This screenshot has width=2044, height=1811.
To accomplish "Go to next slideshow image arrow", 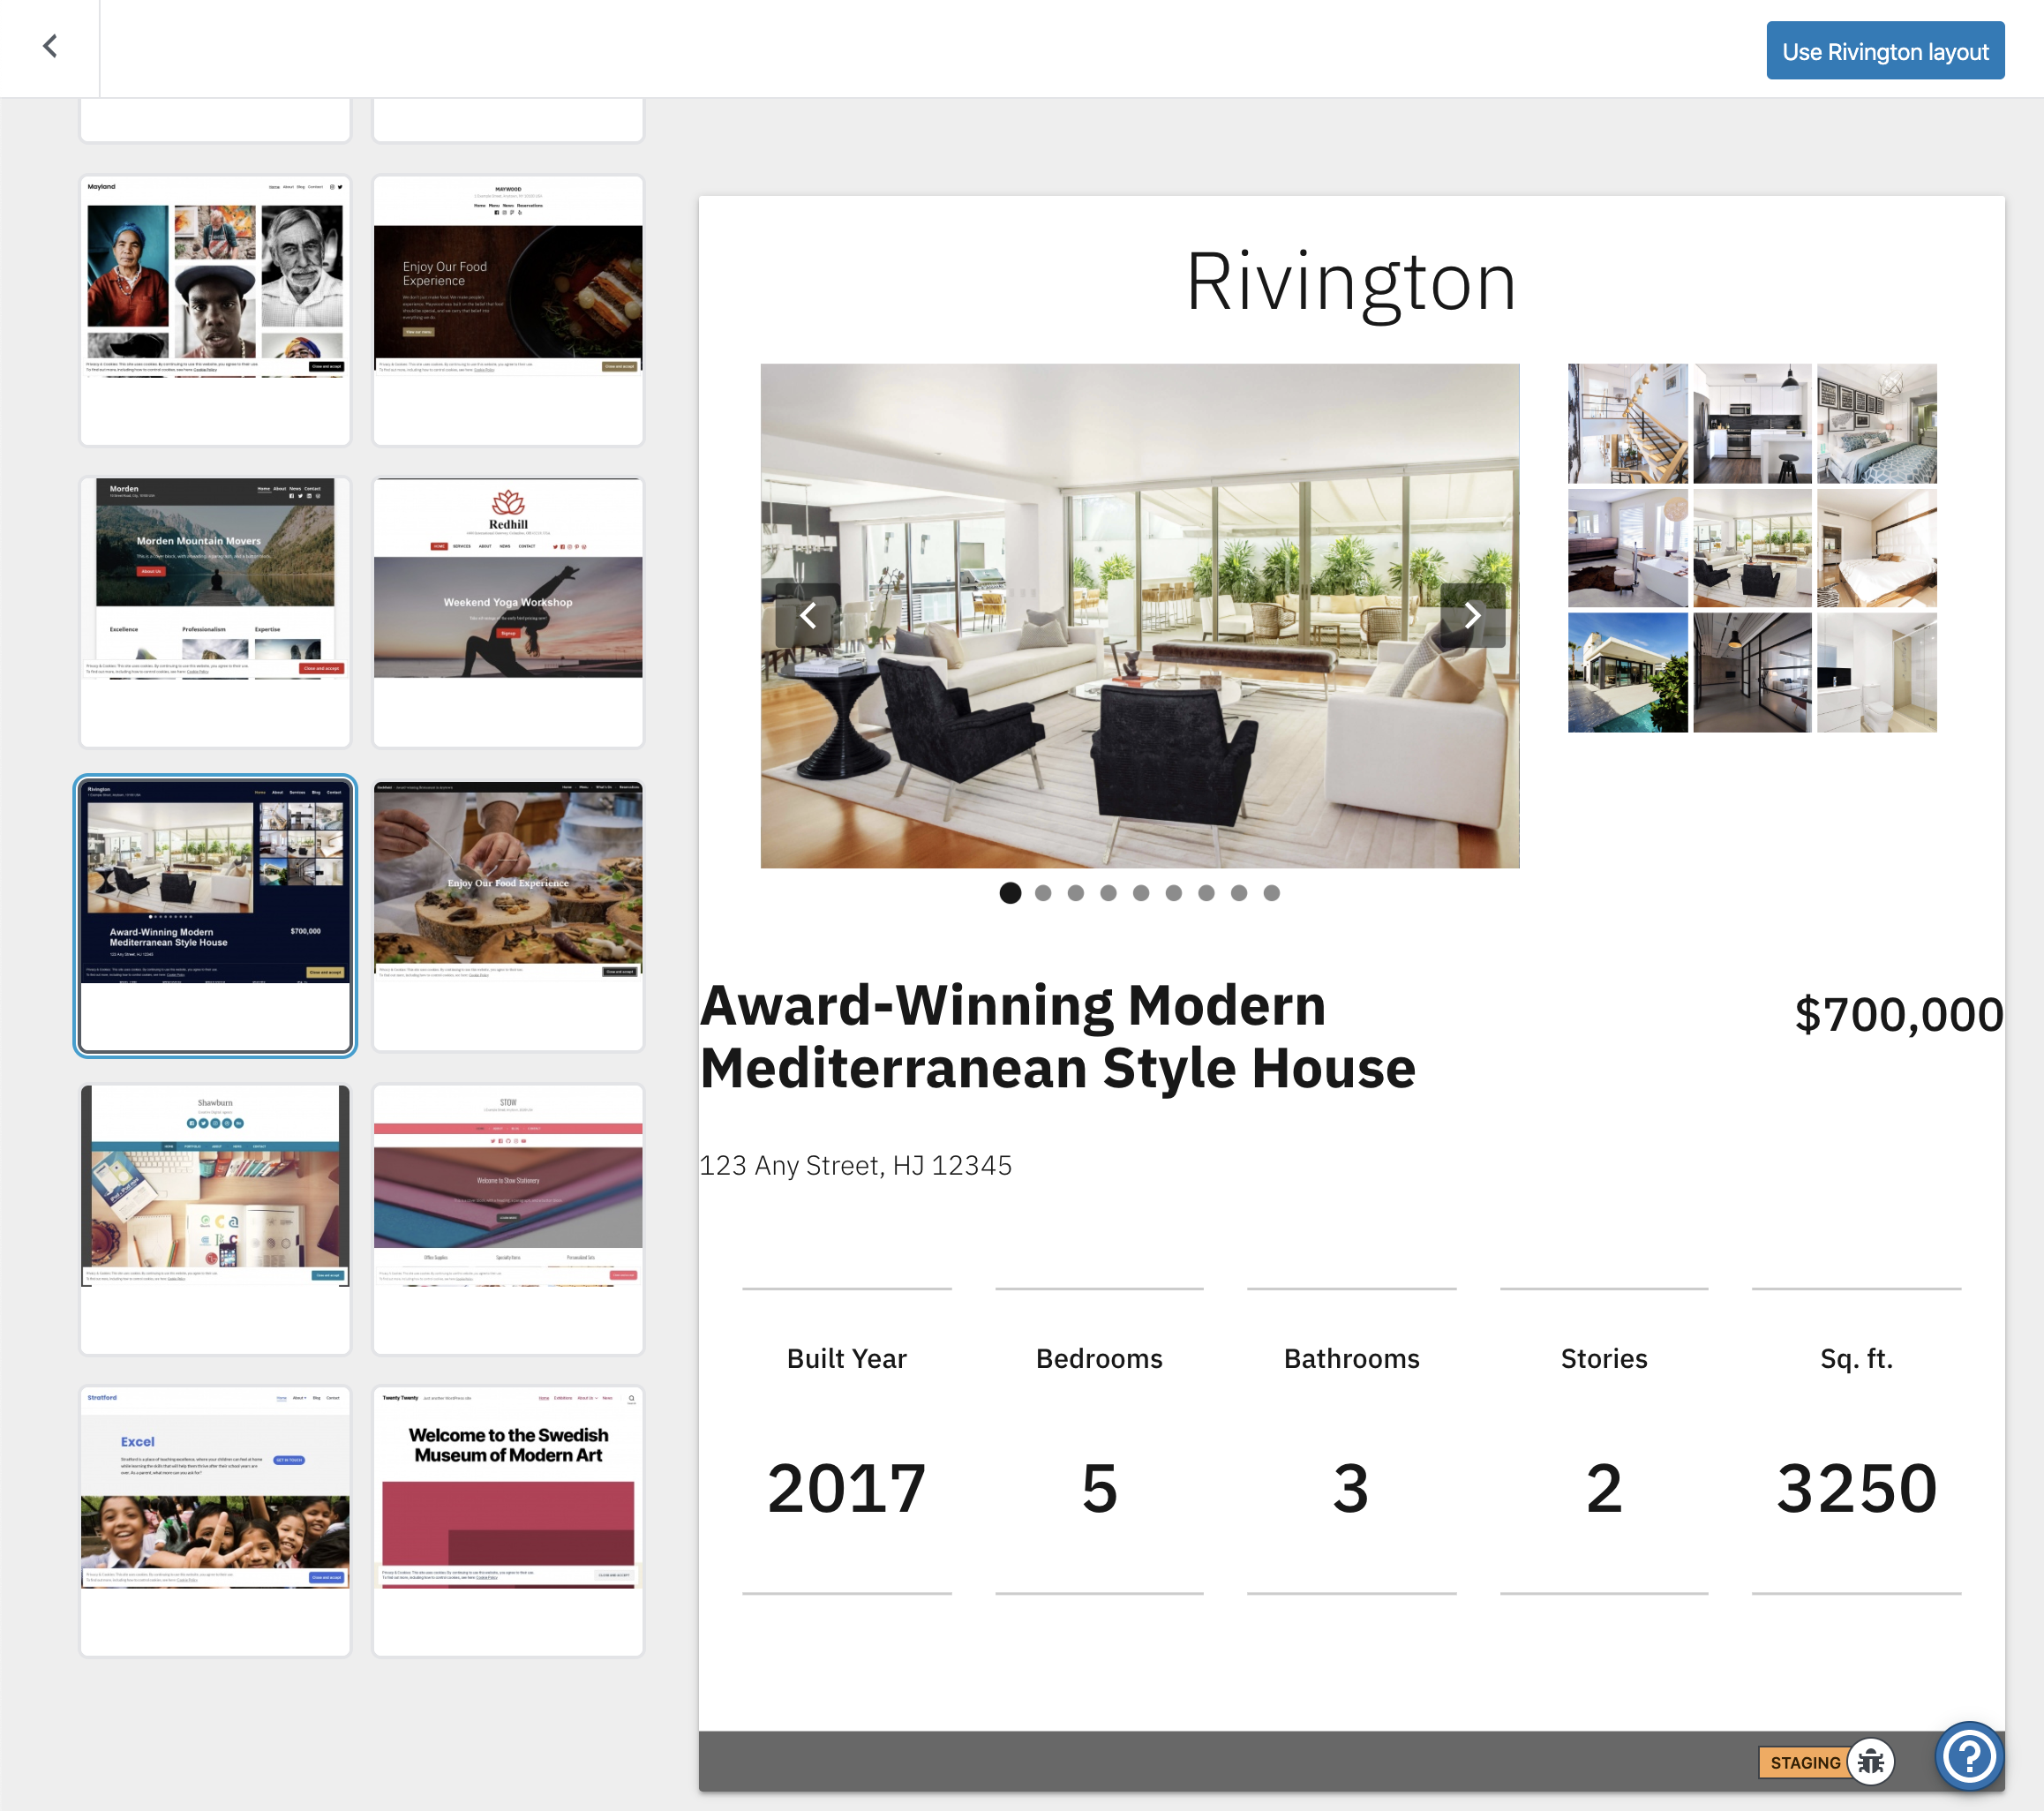I will click(x=1472, y=615).
